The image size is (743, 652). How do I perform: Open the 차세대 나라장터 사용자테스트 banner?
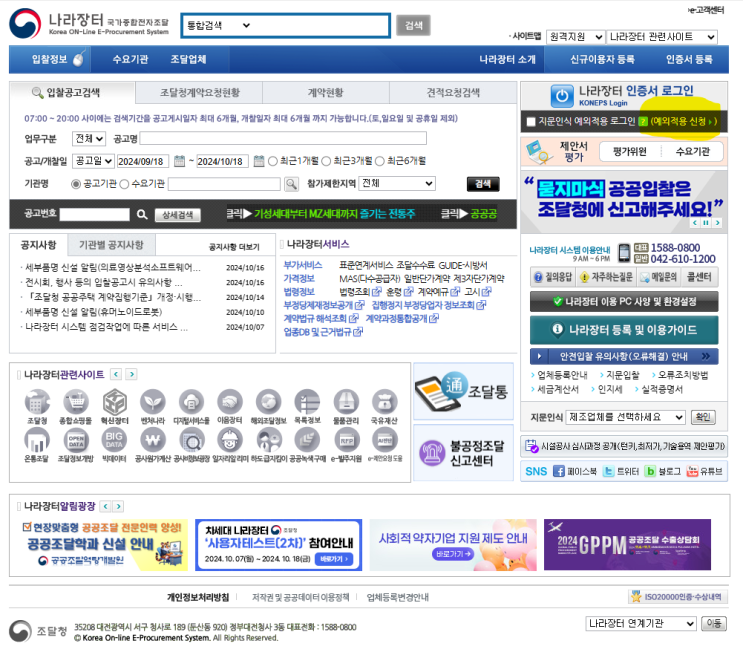(279, 545)
